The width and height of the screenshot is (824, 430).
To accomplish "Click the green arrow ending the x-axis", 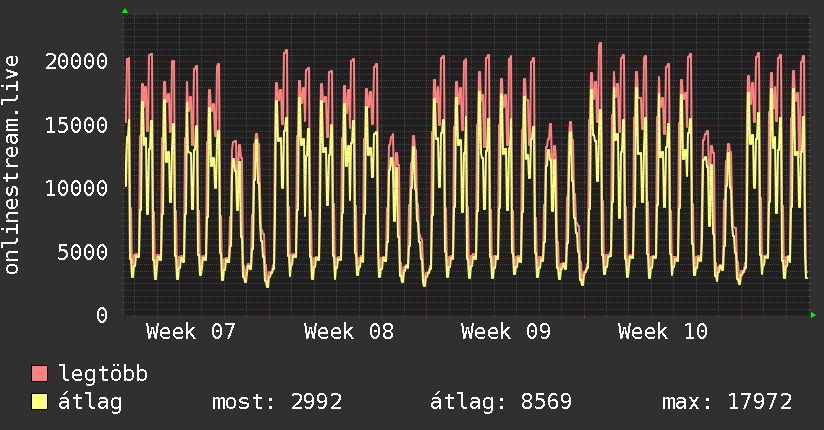I will 813,315.
